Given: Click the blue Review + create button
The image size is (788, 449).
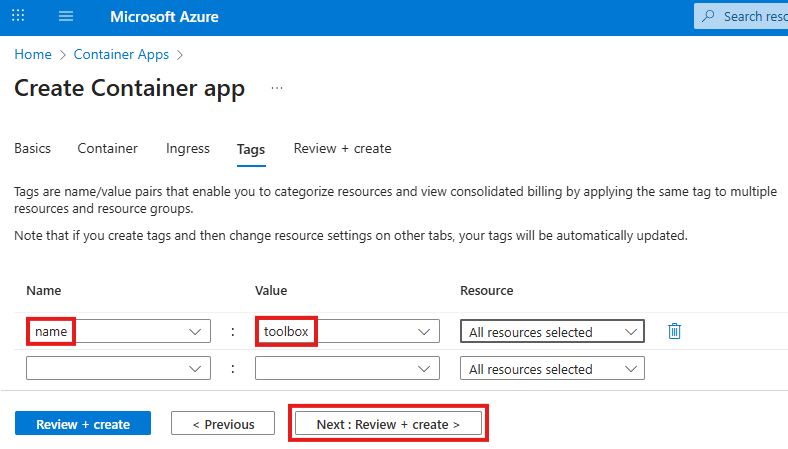Looking at the screenshot, I should [83, 424].
